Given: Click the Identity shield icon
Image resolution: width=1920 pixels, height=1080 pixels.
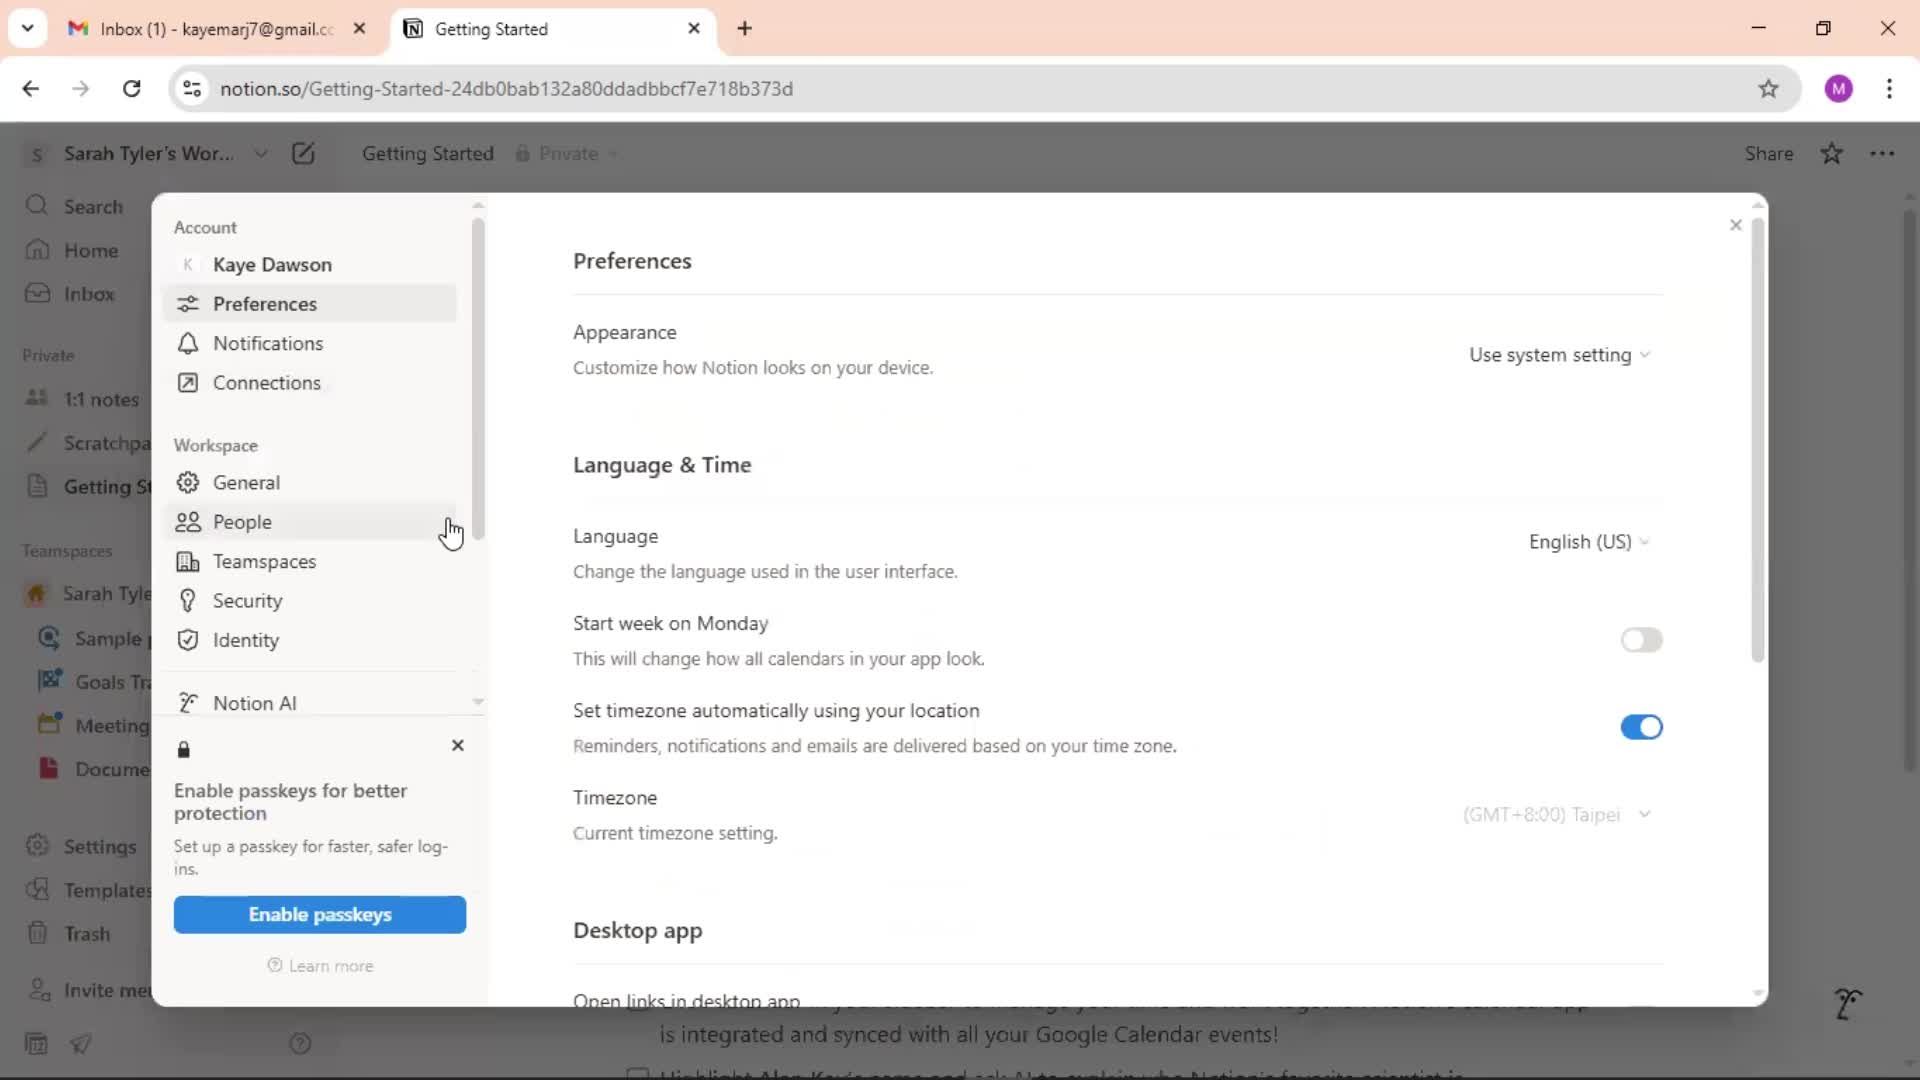Looking at the screenshot, I should pos(187,640).
